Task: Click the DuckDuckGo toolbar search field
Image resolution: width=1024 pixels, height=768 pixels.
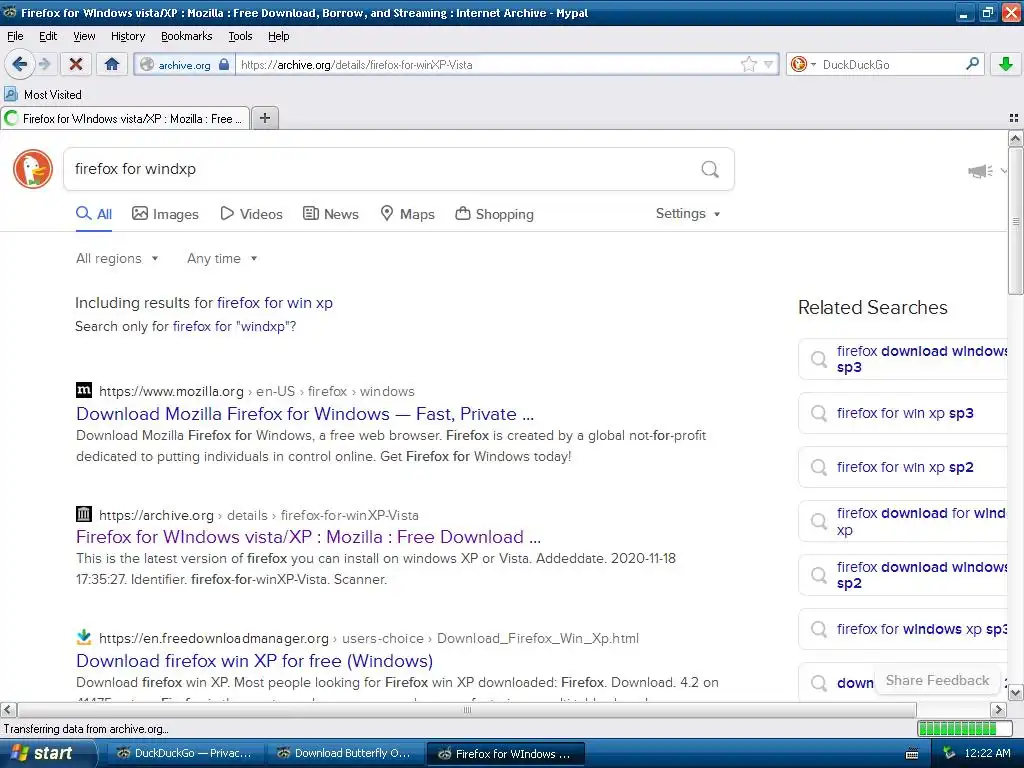Action: 891,65
